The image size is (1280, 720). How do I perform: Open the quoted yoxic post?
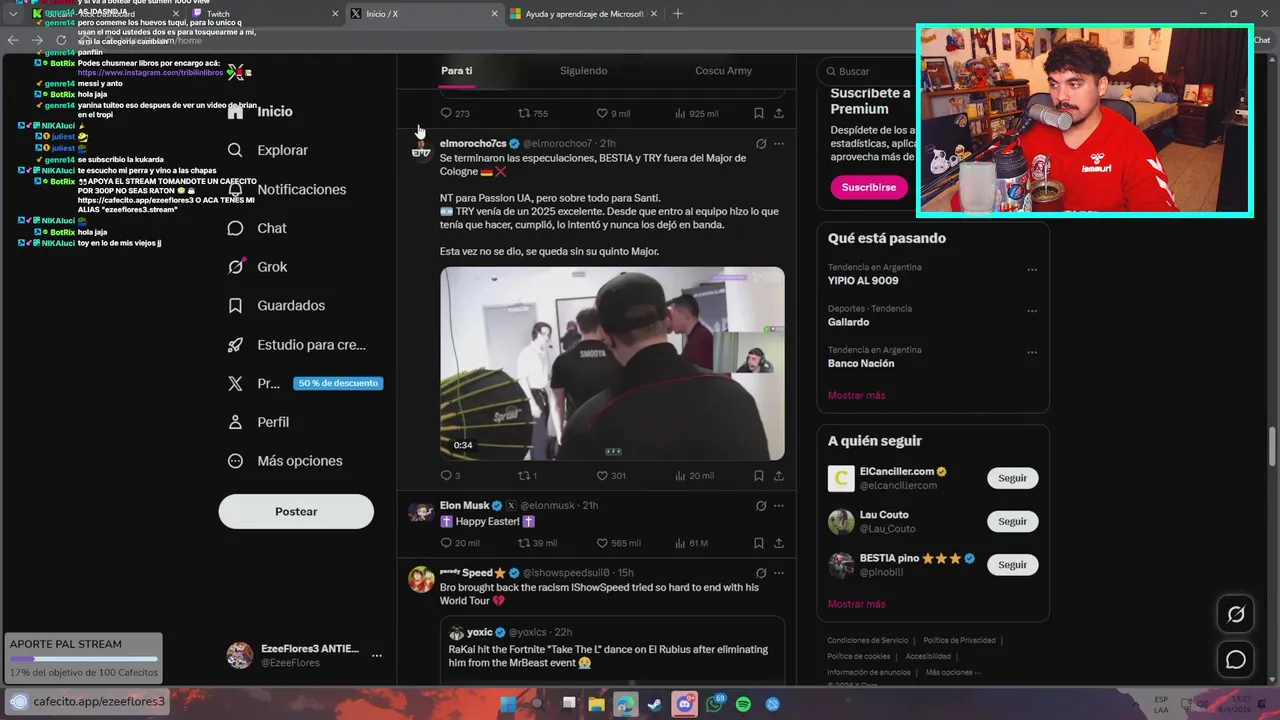(612, 651)
